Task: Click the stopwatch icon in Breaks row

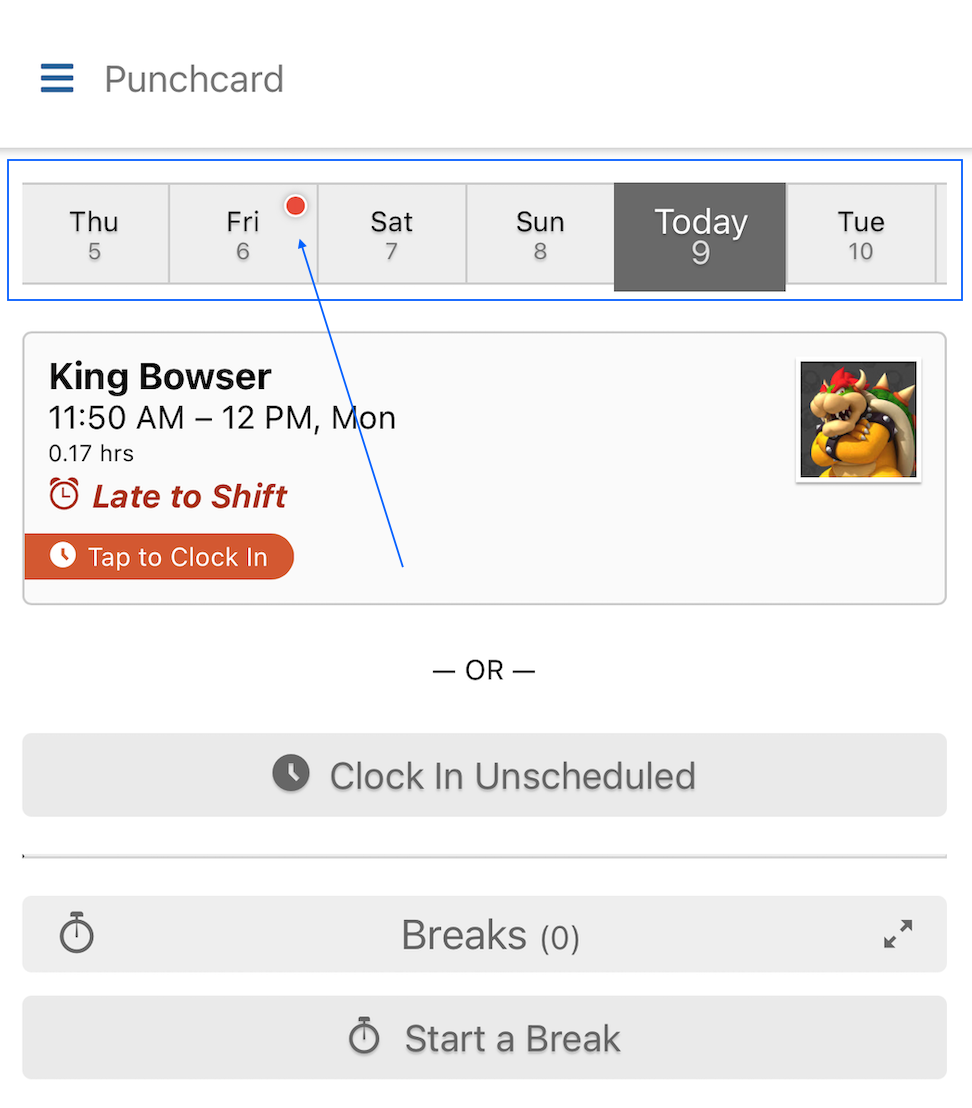Action: pyautogui.click(x=77, y=934)
